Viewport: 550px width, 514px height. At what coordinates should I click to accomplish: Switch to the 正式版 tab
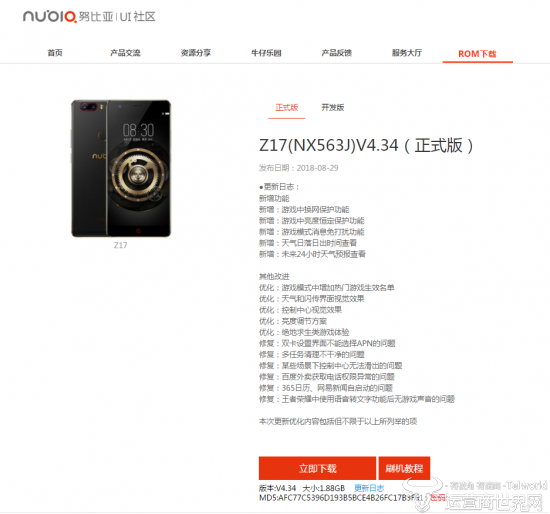(x=287, y=107)
